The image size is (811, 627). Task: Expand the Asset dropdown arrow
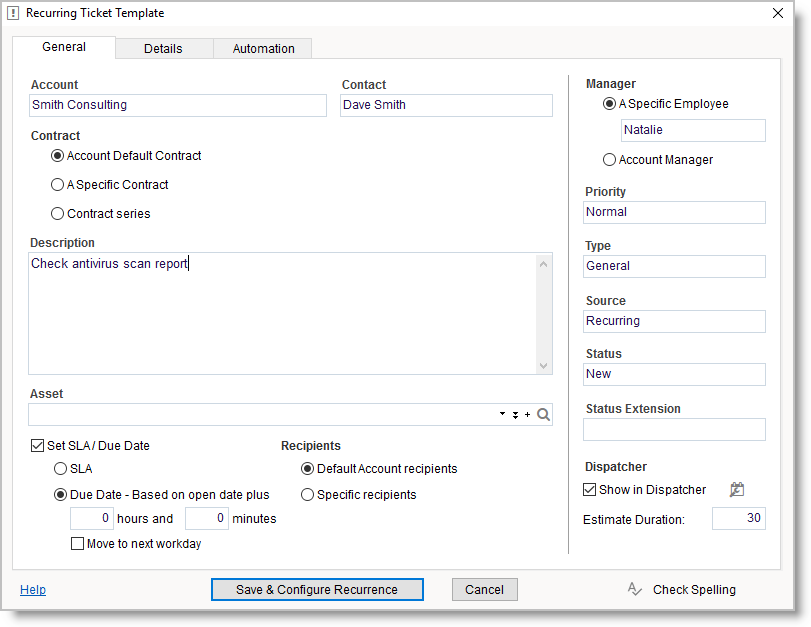(502, 415)
